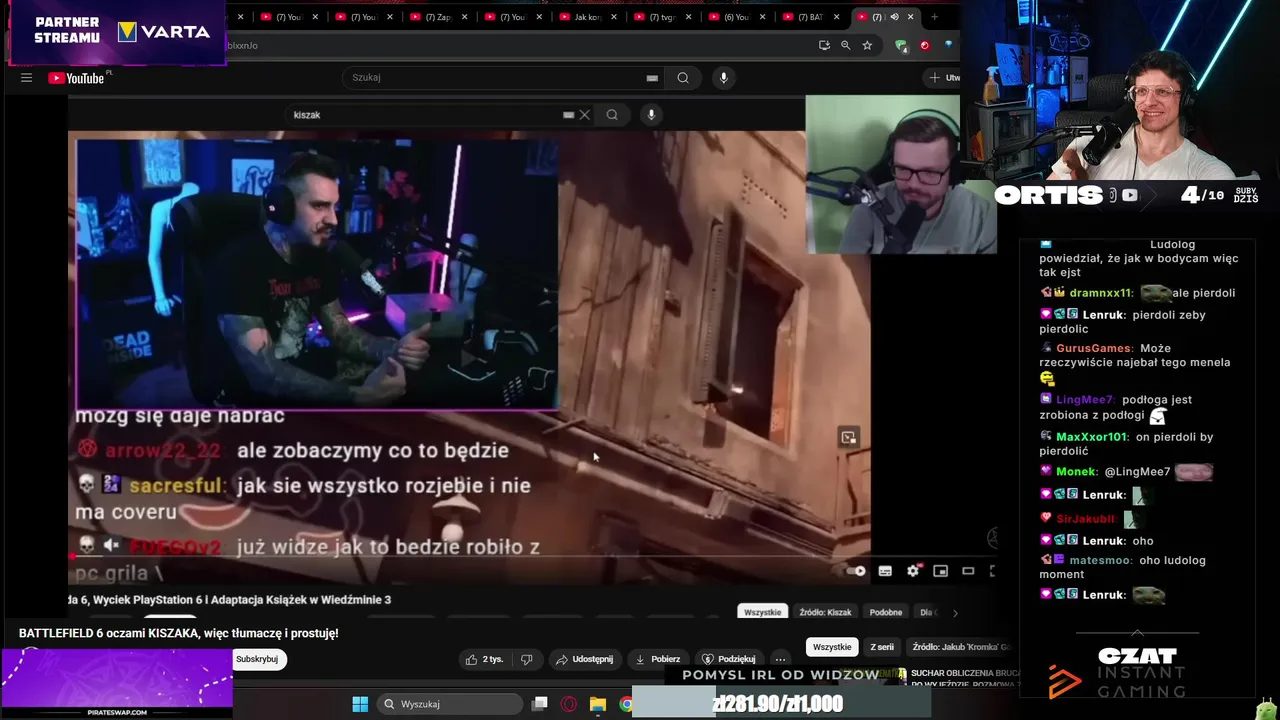Select the "Źródło: Jakub 'Kromka'" chip
The width and height of the screenshot is (1280, 720).
961,647
